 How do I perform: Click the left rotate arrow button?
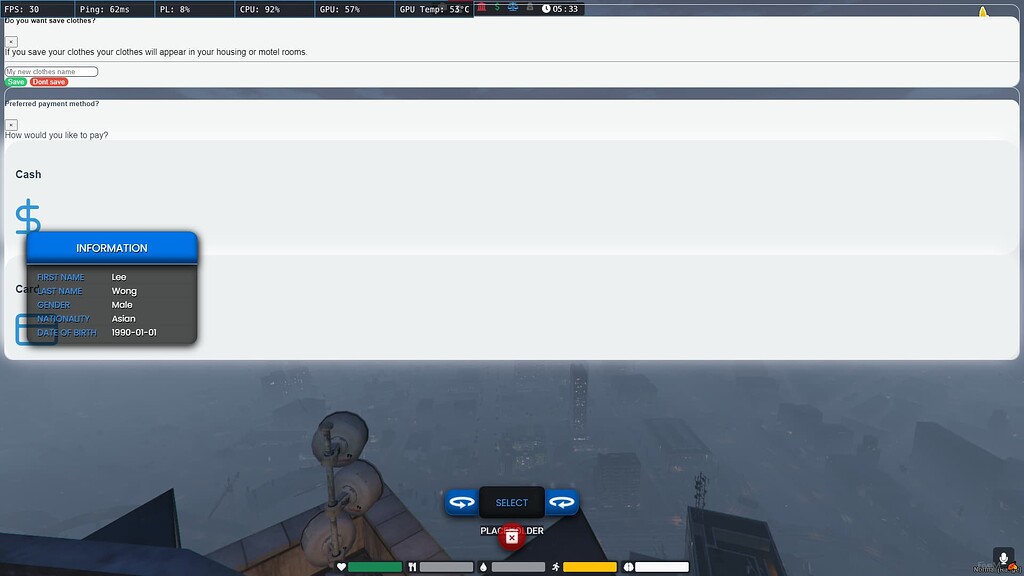(x=462, y=502)
